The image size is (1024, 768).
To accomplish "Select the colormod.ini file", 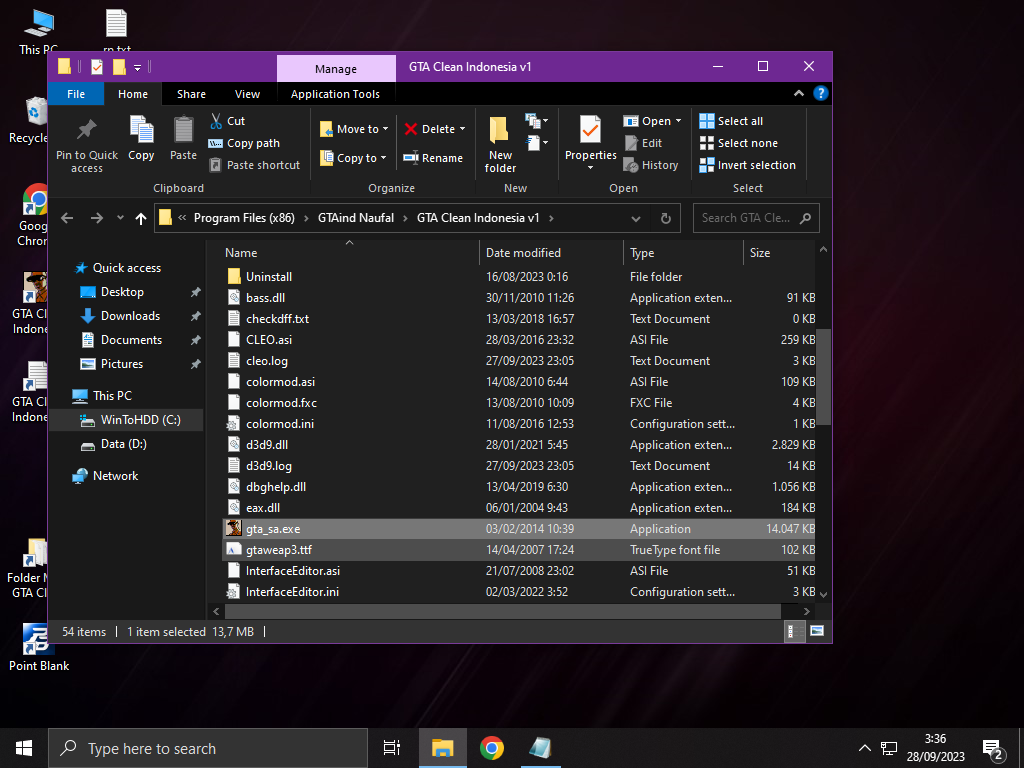I will (519, 424).
